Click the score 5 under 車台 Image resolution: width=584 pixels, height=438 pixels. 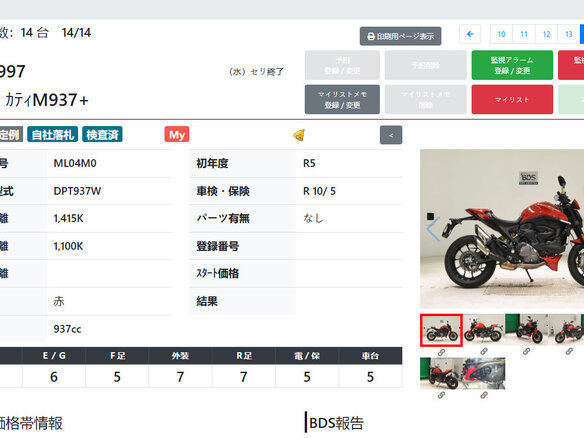tap(370, 377)
